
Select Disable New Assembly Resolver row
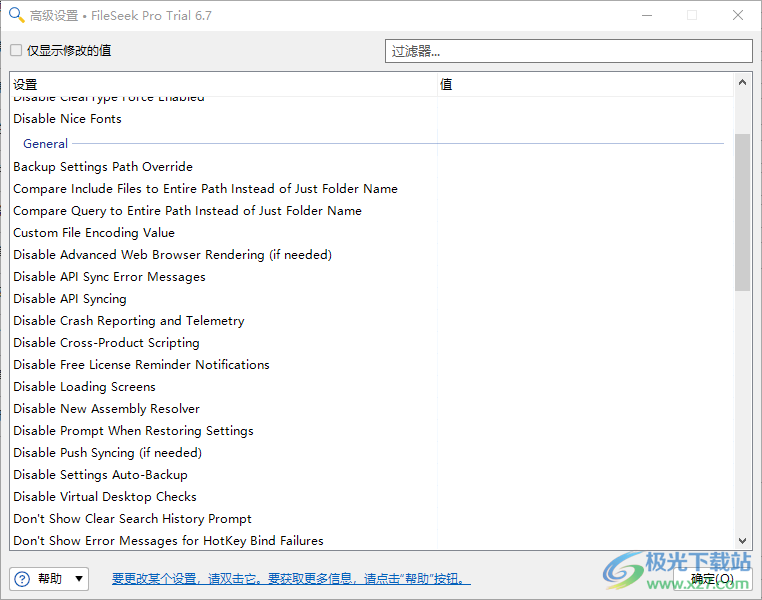[x=372, y=409]
